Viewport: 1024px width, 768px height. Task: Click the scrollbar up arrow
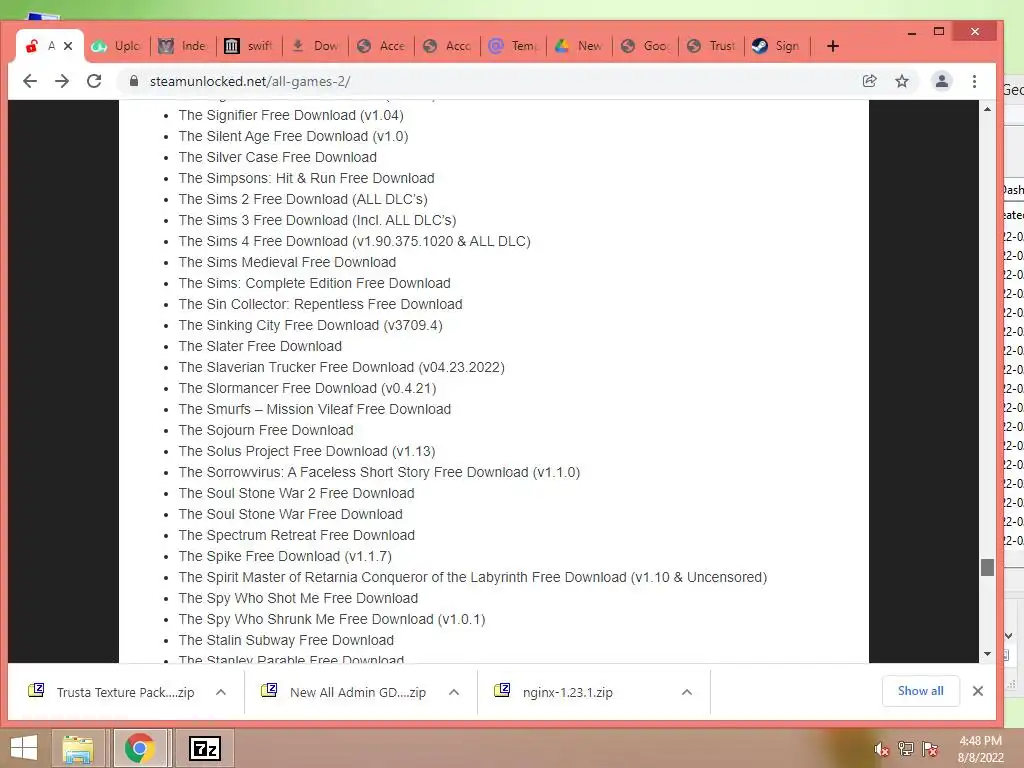coord(987,109)
